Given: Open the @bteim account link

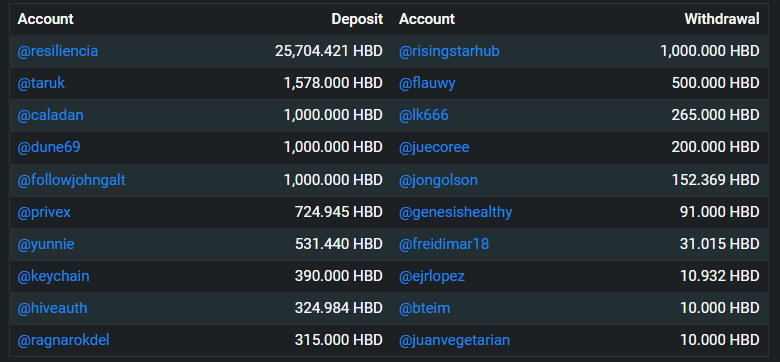Looking at the screenshot, I should coord(424,308).
